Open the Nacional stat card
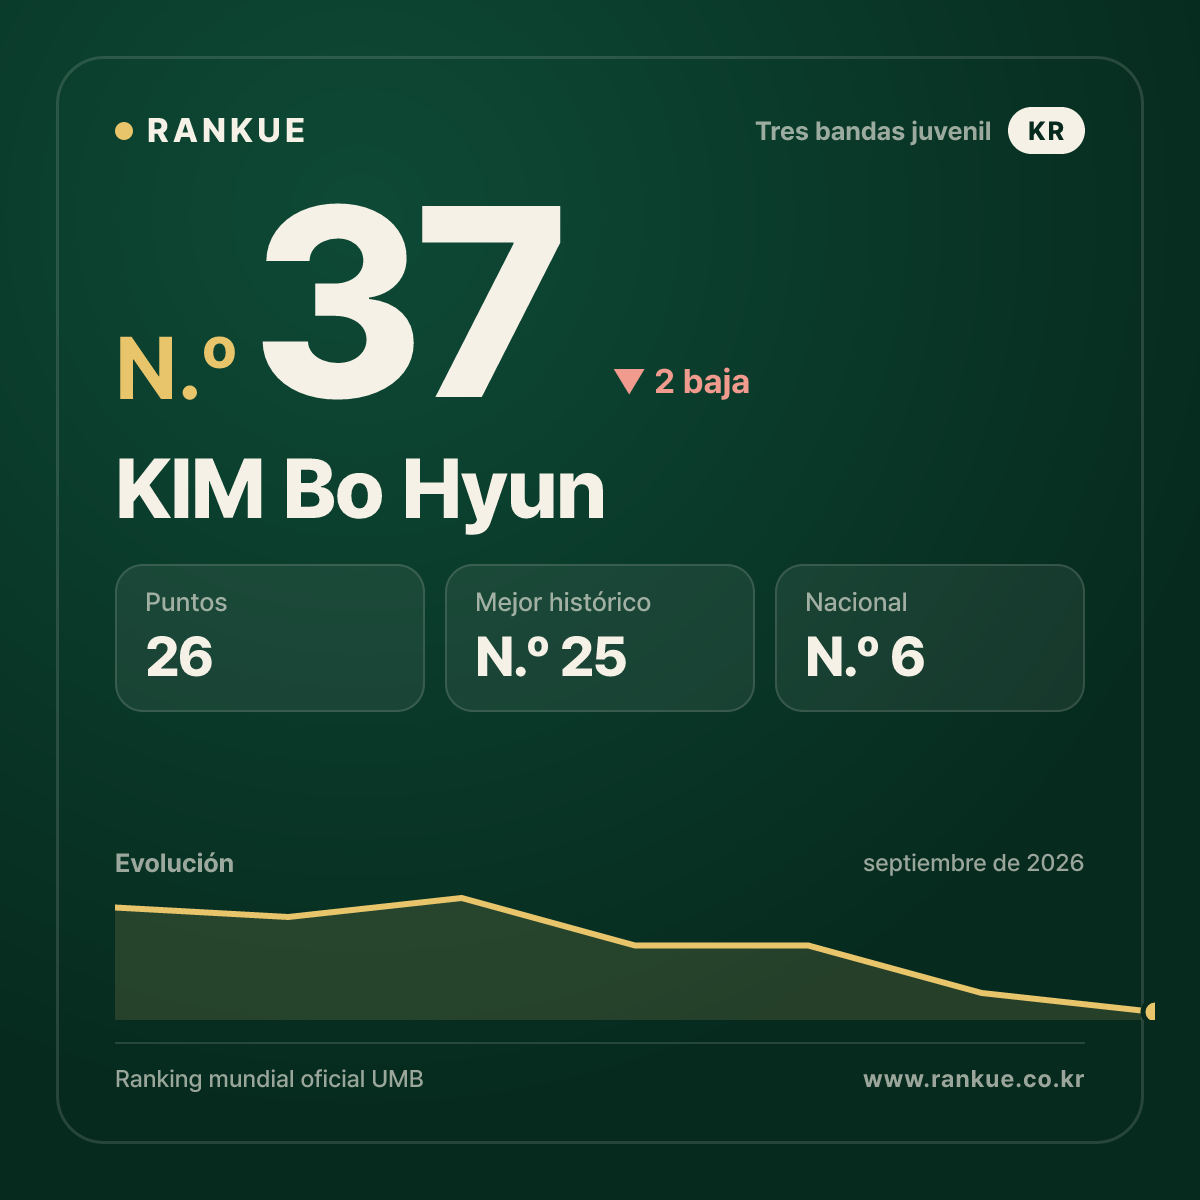 pos(930,638)
